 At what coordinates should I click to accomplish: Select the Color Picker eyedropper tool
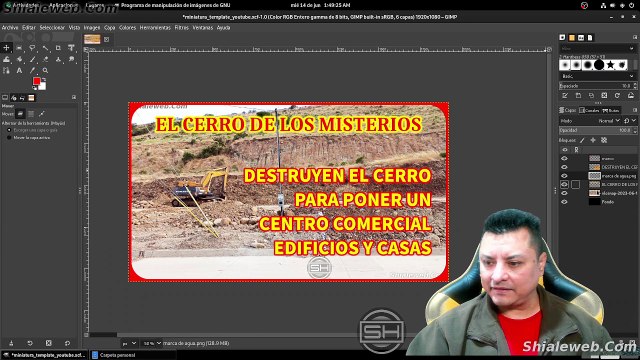click(32, 71)
